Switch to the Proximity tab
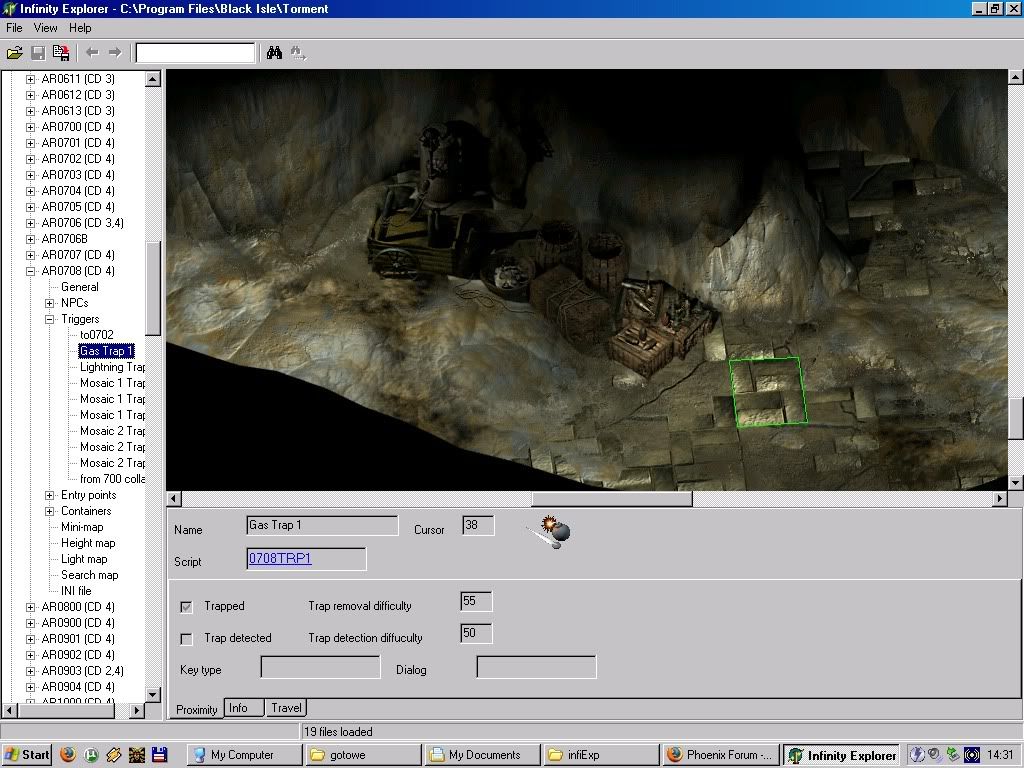Screen dimensions: 1024x768 pos(197,709)
